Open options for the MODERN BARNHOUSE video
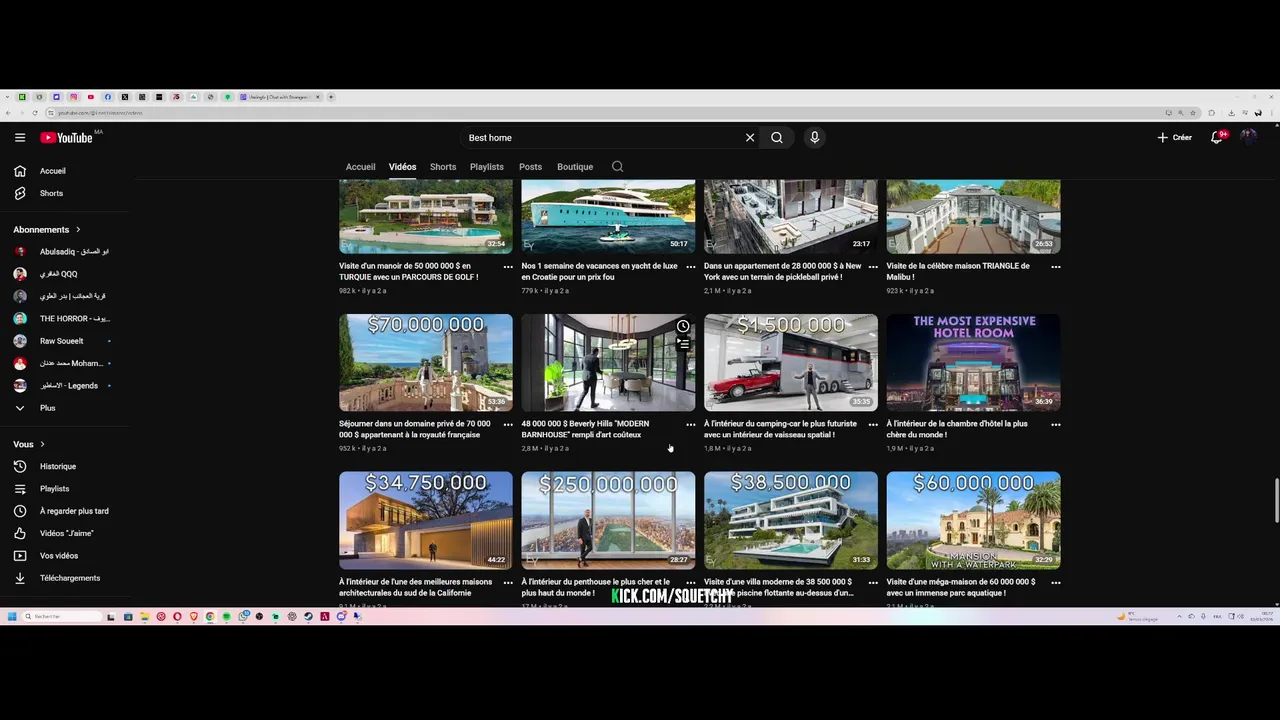The height and width of the screenshot is (720, 1280). (x=691, y=425)
